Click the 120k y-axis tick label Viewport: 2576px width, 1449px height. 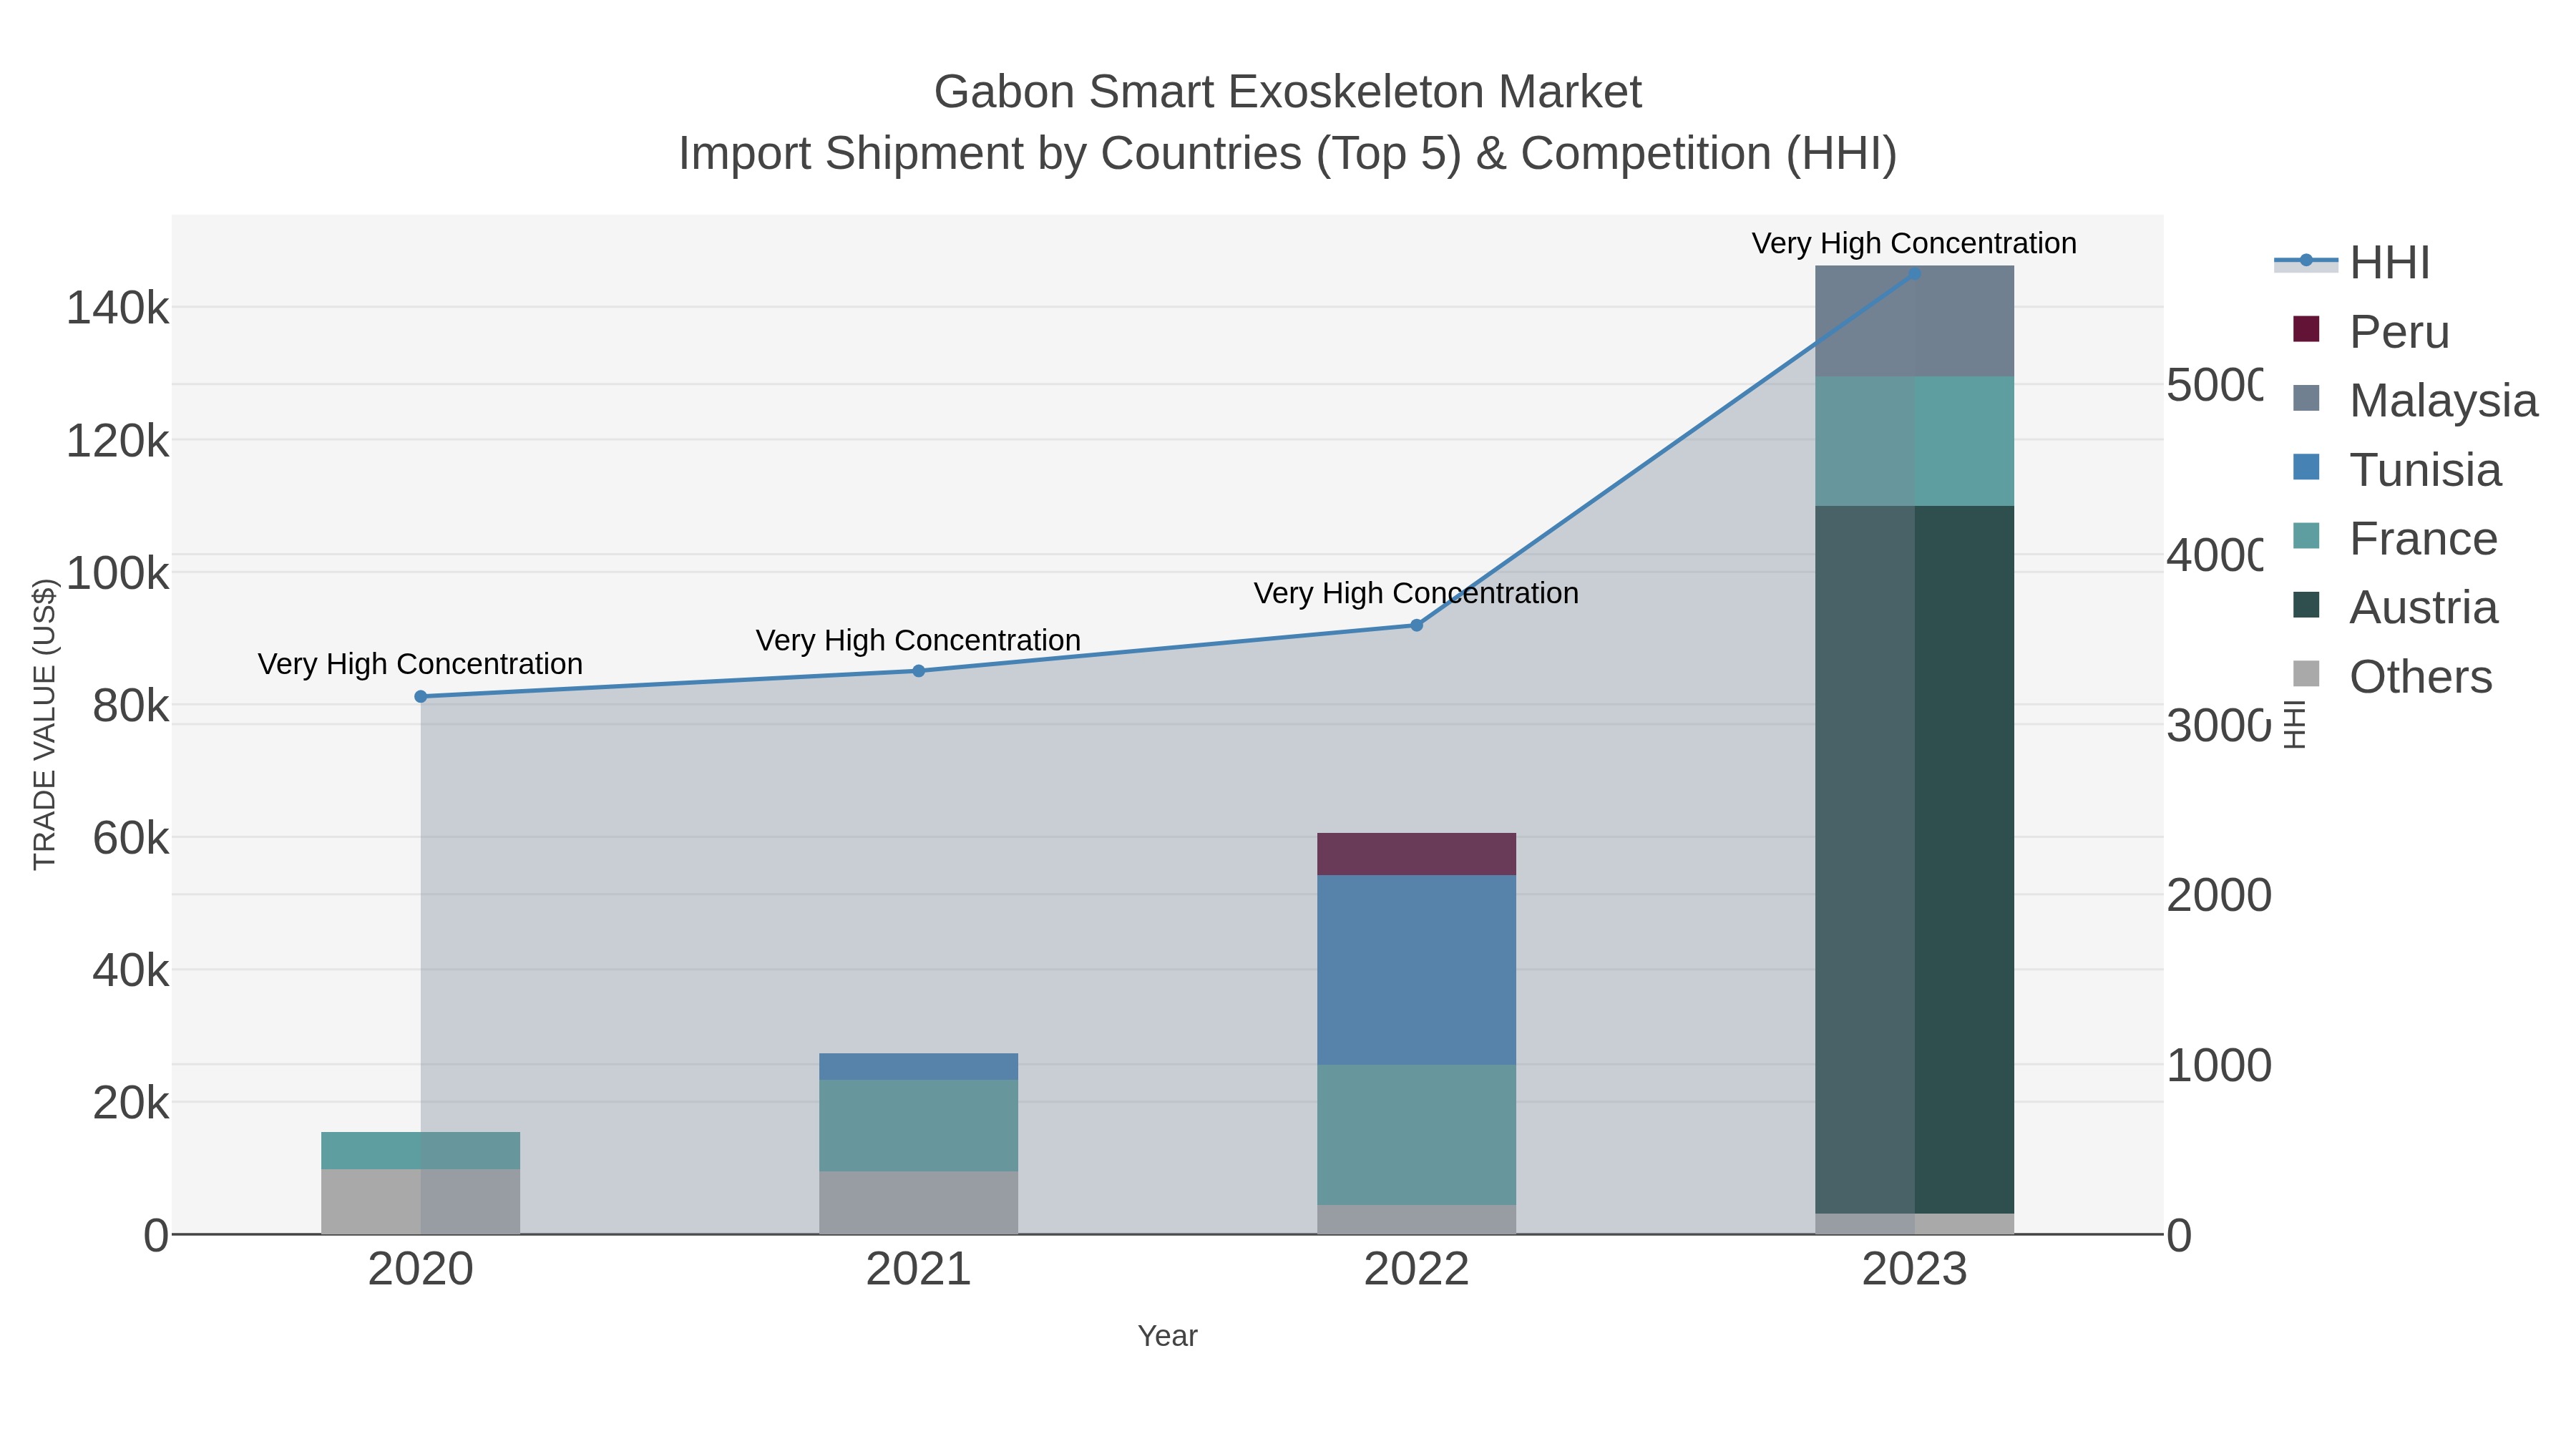click(118, 441)
